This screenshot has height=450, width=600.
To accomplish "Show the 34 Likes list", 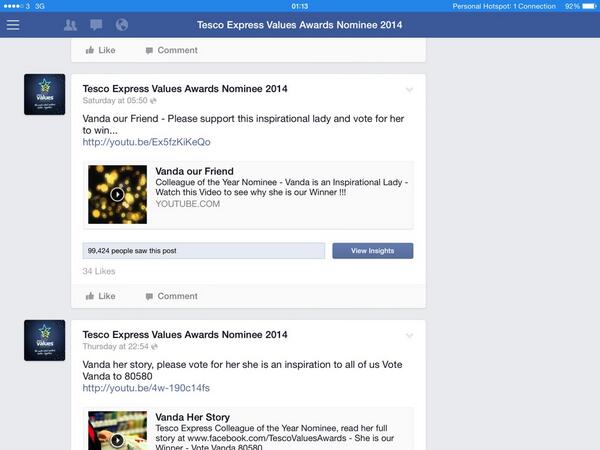I will pos(99,271).
